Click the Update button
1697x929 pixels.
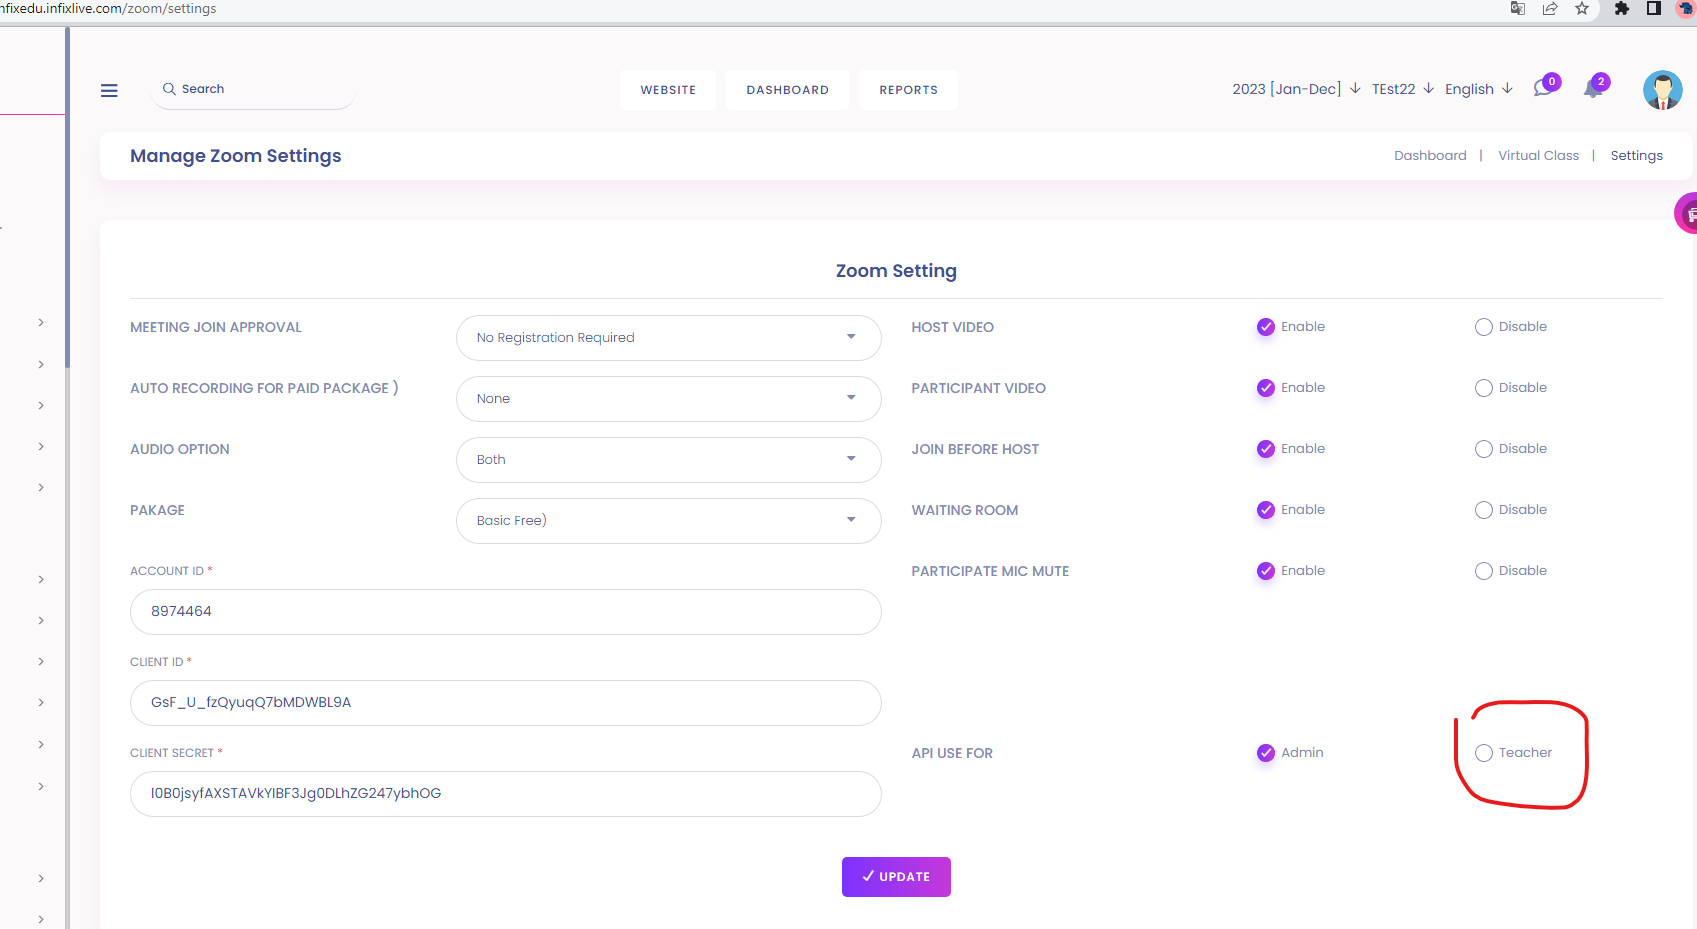click(x=896, y=877)
